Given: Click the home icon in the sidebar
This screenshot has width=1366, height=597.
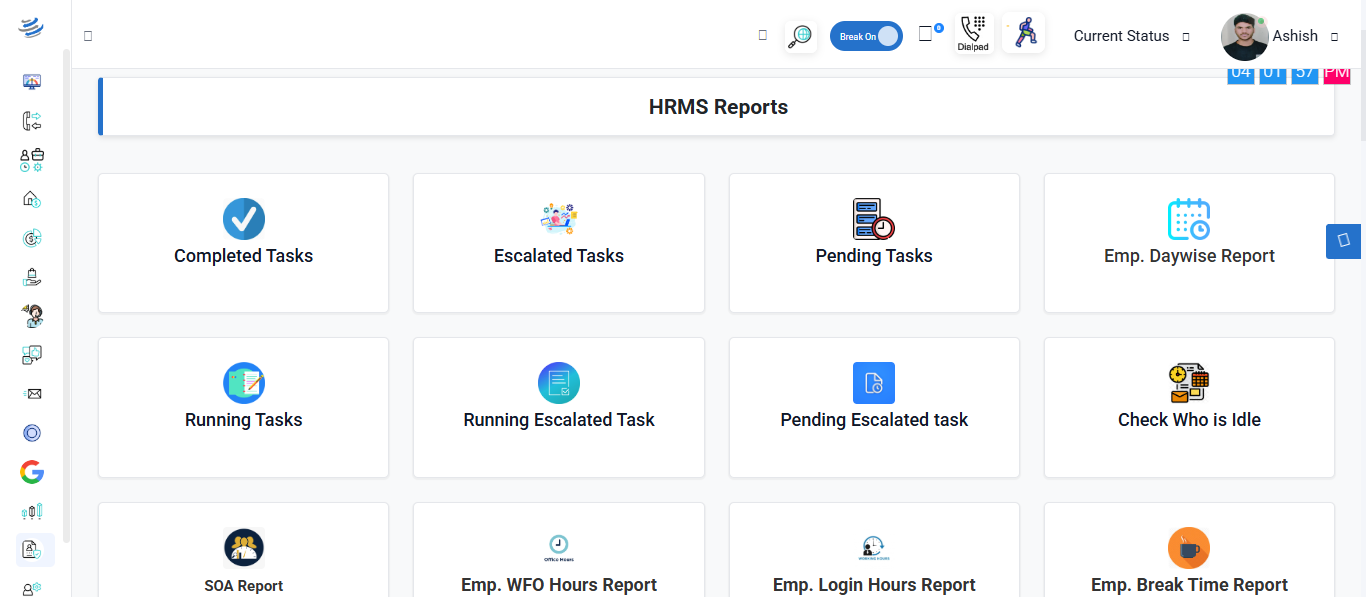Looking at the screenshot, I should [x=31, y=199].
